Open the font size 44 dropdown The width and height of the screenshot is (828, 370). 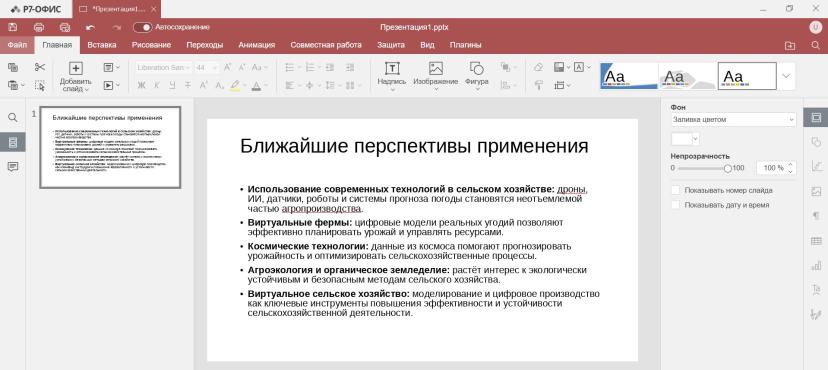click(206, 68)
